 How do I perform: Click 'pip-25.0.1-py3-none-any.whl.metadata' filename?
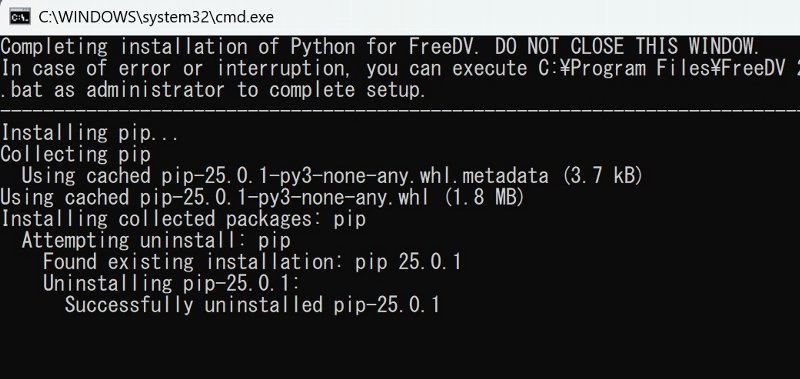[x=355, y=176]
